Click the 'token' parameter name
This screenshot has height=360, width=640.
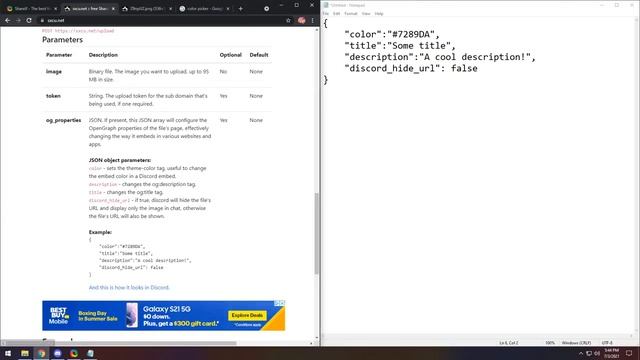click(x=53, y=96)
